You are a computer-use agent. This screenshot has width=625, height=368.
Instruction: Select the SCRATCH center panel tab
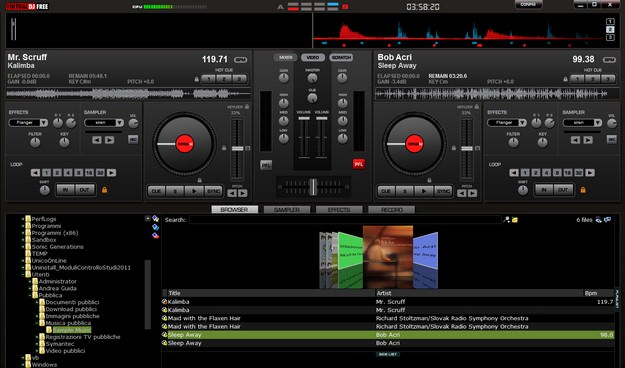point(341,57)
